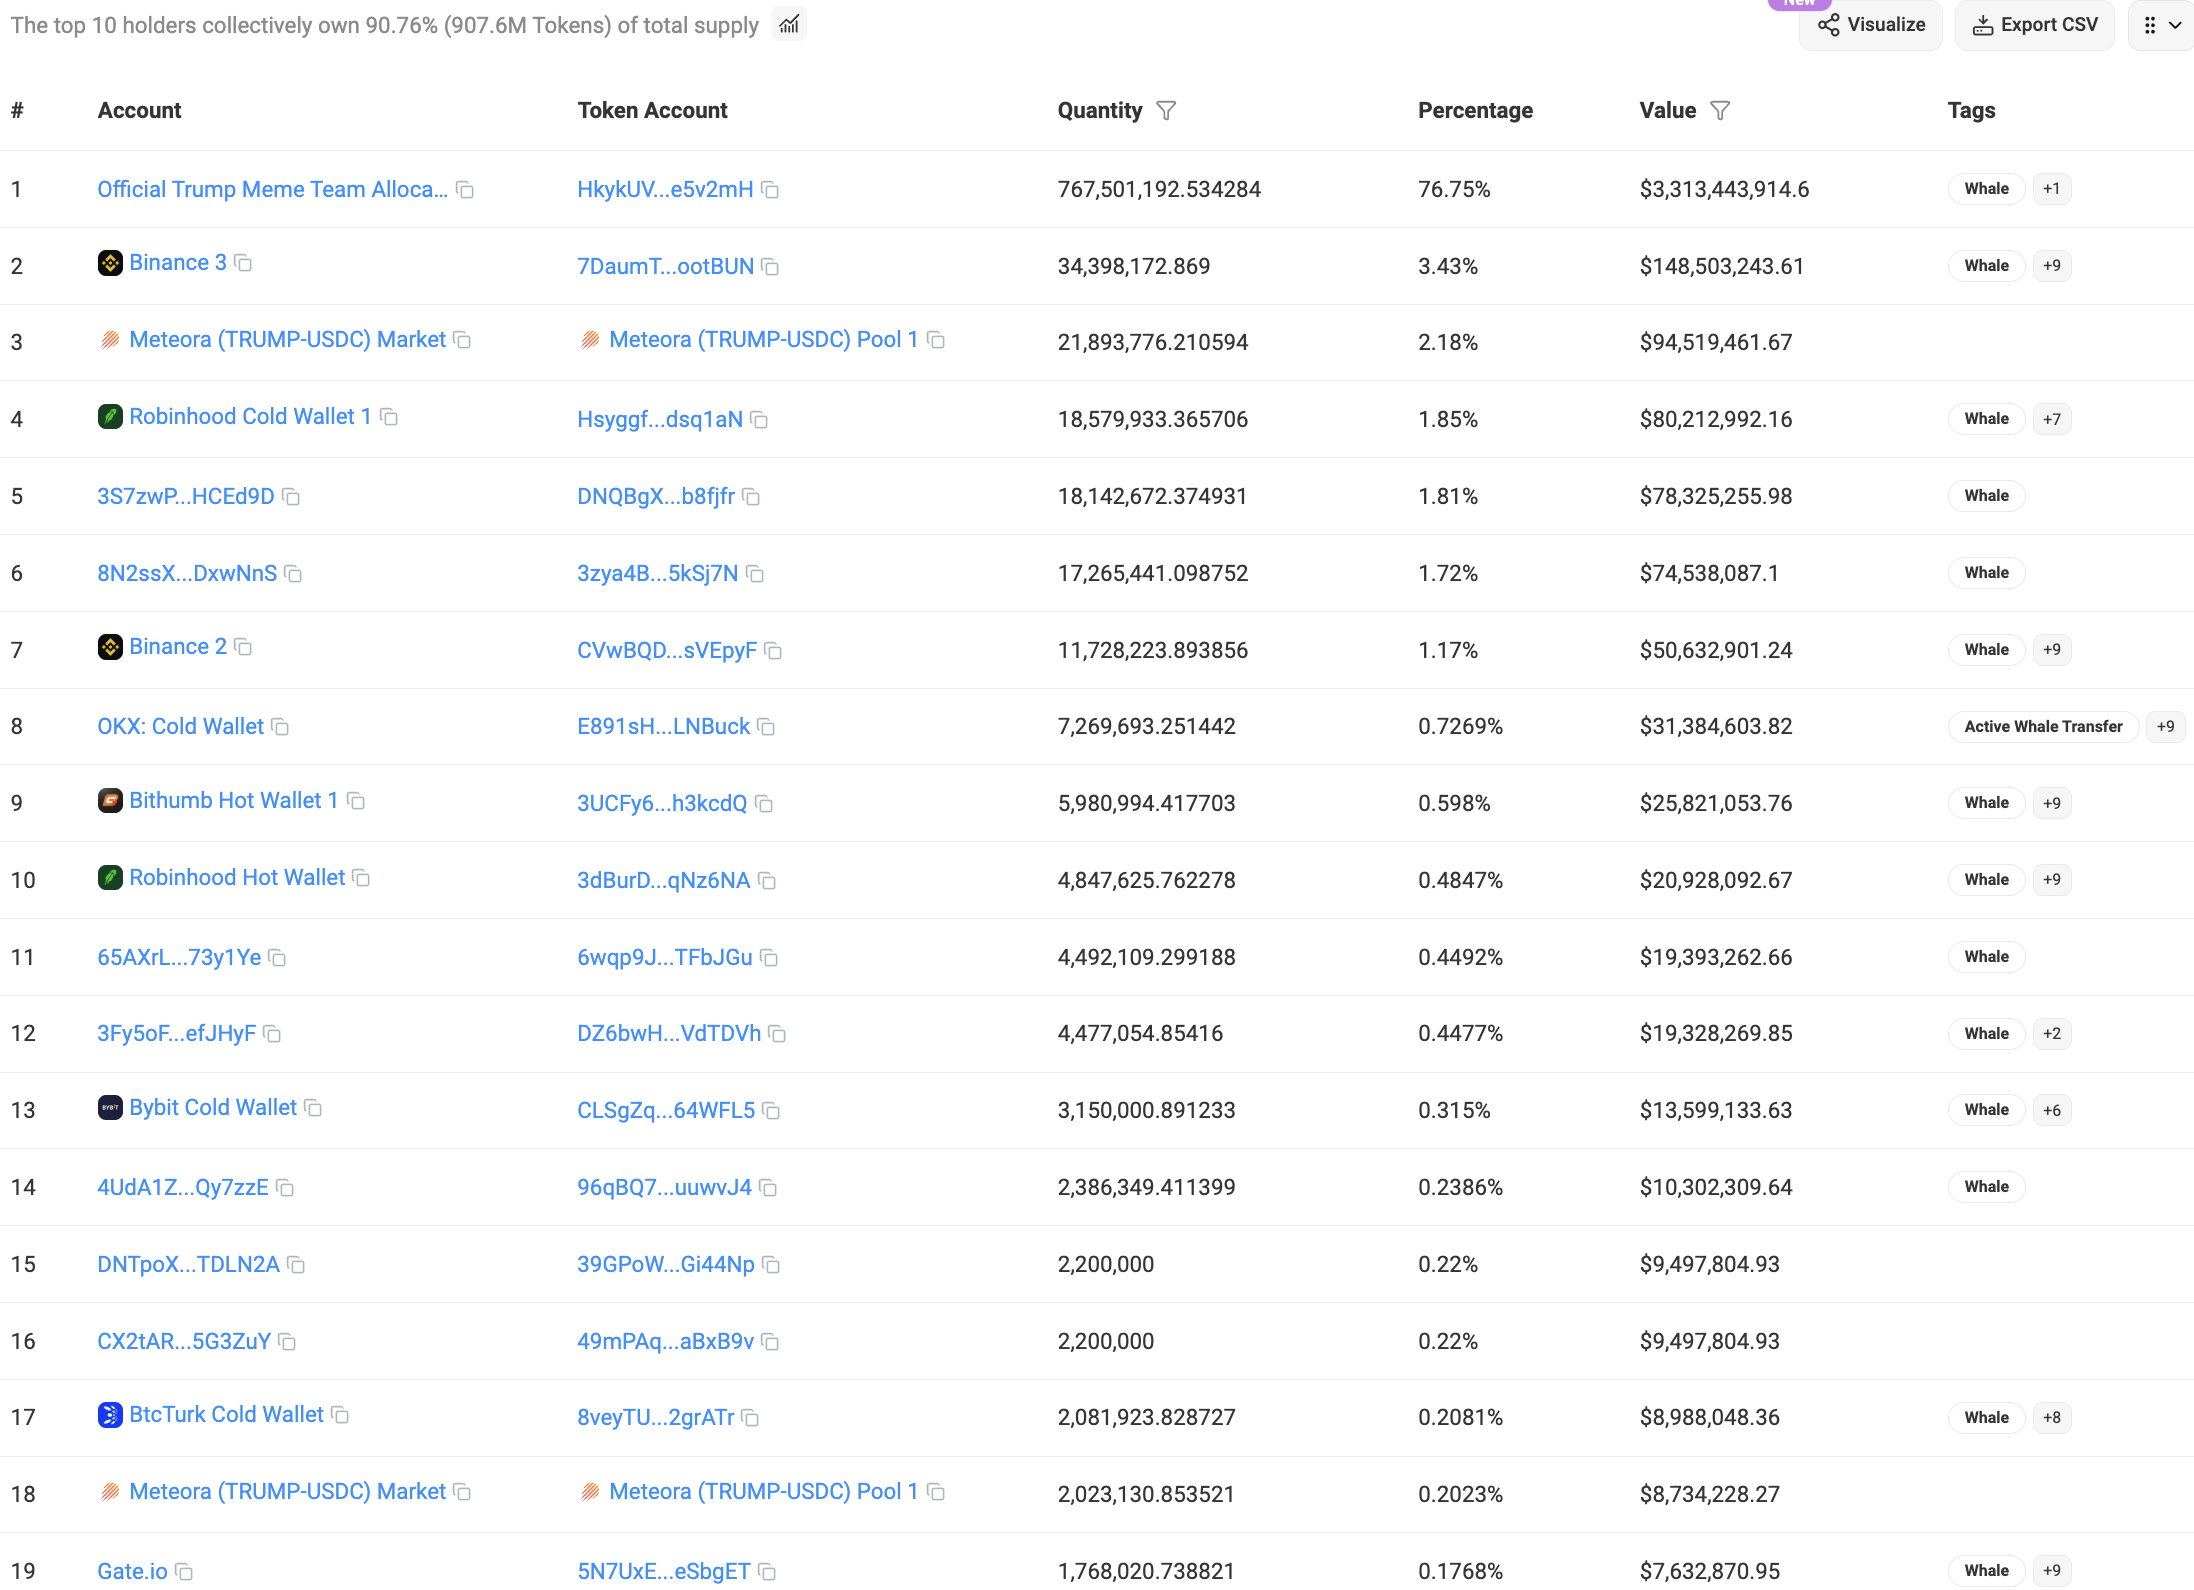Expand +9 tags for Binance 3
The height and width of the screenshot is (1590, 2194).
[x=2051, y=266]
